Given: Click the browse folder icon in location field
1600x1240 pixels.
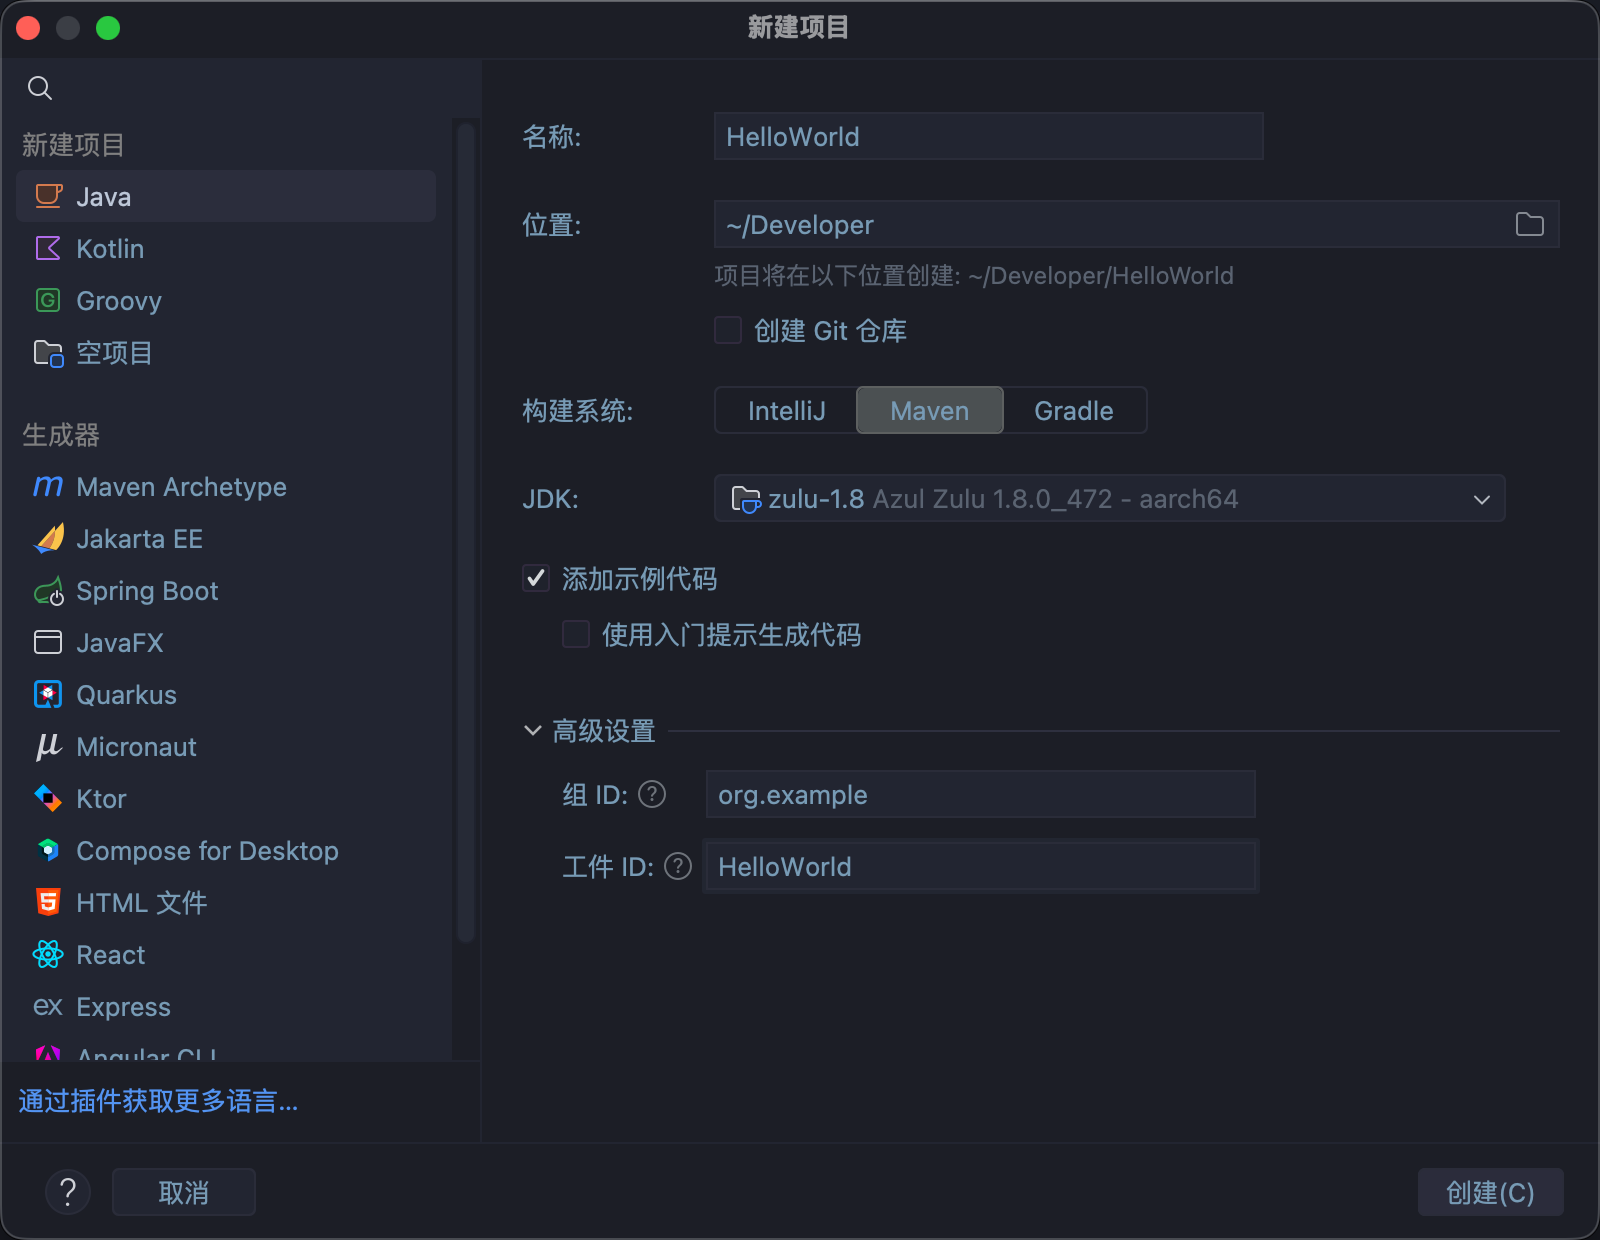Looking at the screenshot, I should [1529, 225].
